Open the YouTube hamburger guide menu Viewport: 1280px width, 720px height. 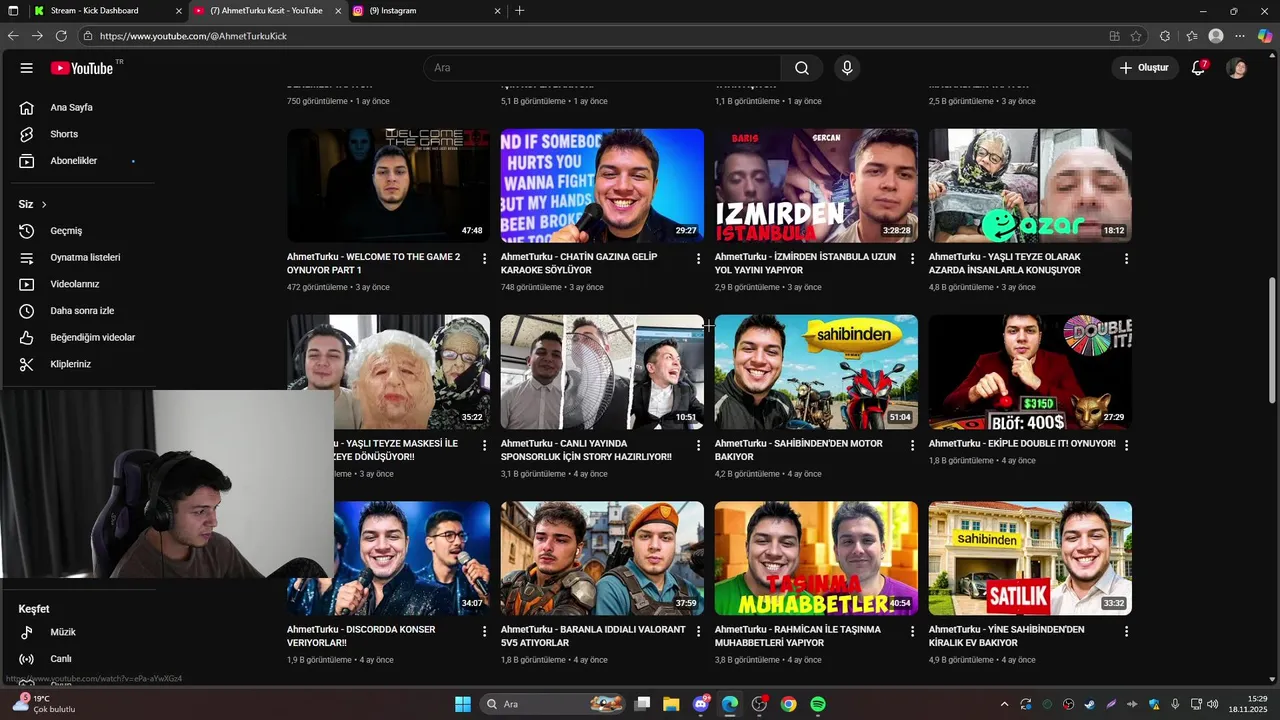[27, 68]
